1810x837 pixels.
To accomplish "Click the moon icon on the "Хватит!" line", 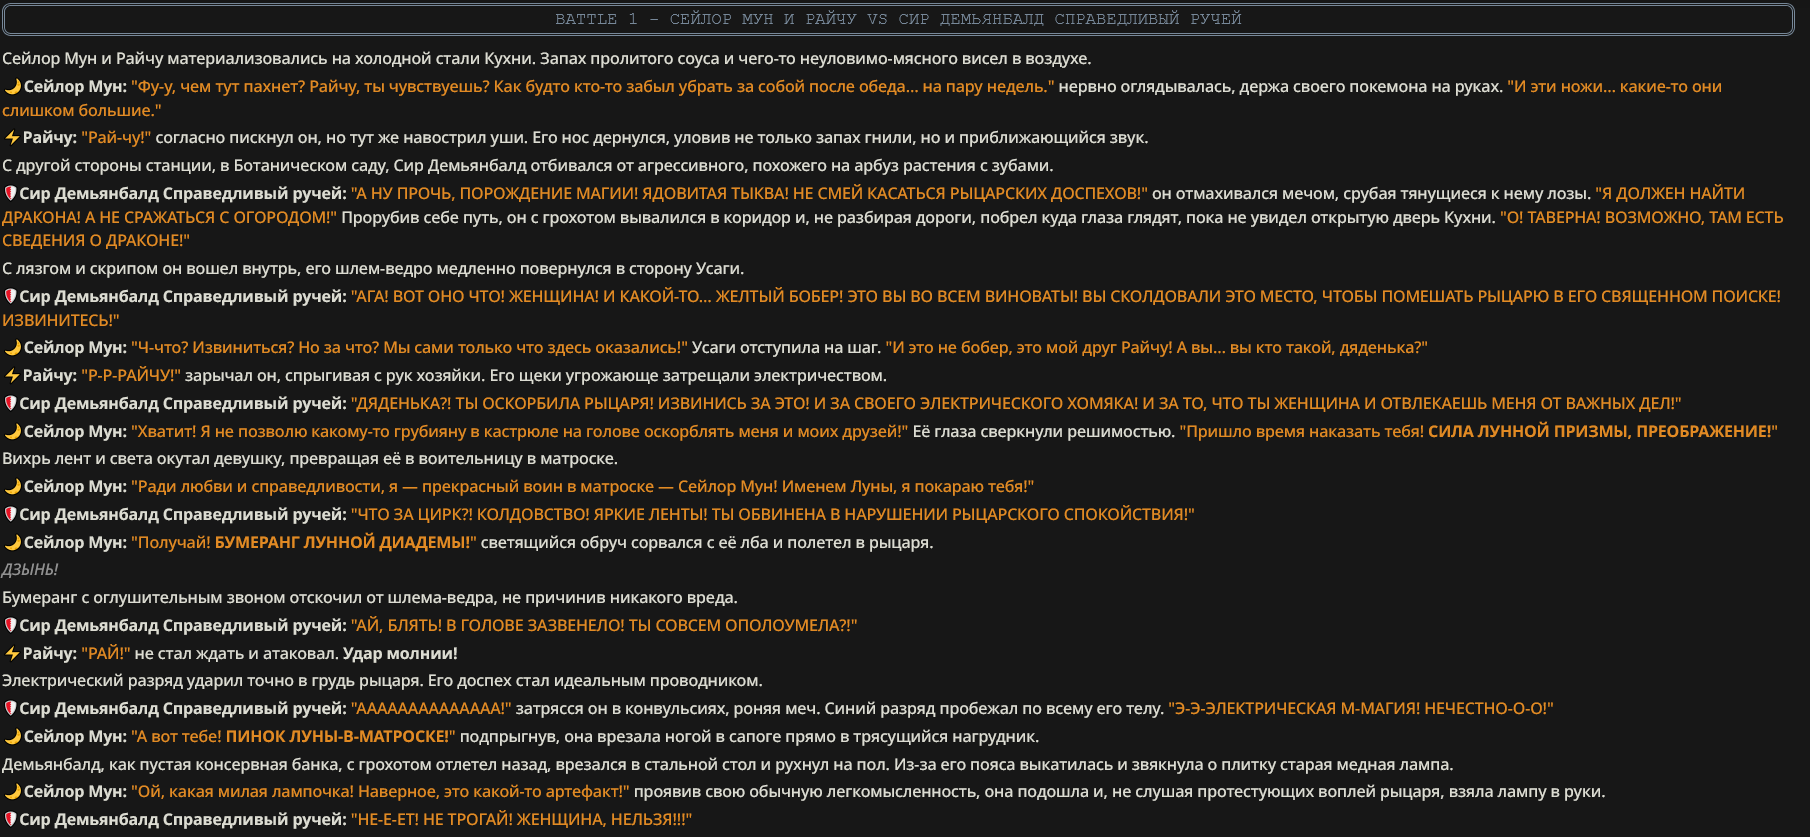I will 12,431.
